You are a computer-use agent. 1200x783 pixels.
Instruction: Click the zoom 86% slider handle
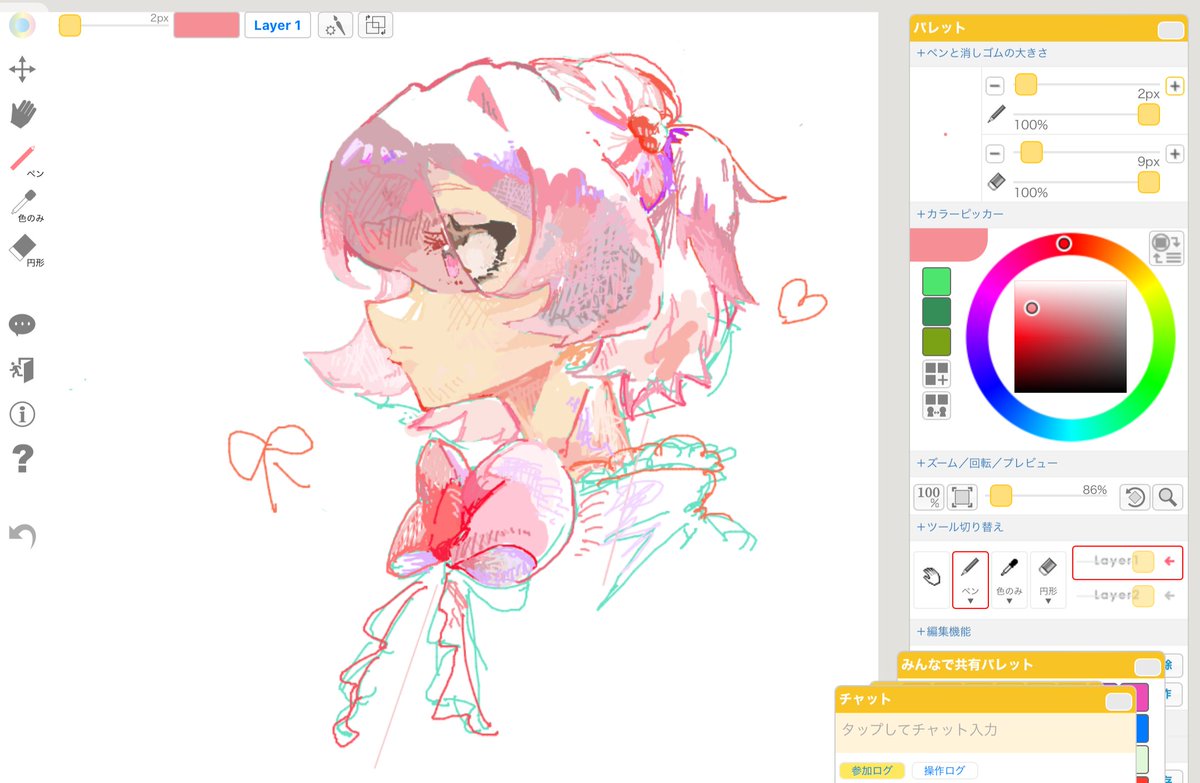pyautogui.click(x=1001, y=495)
